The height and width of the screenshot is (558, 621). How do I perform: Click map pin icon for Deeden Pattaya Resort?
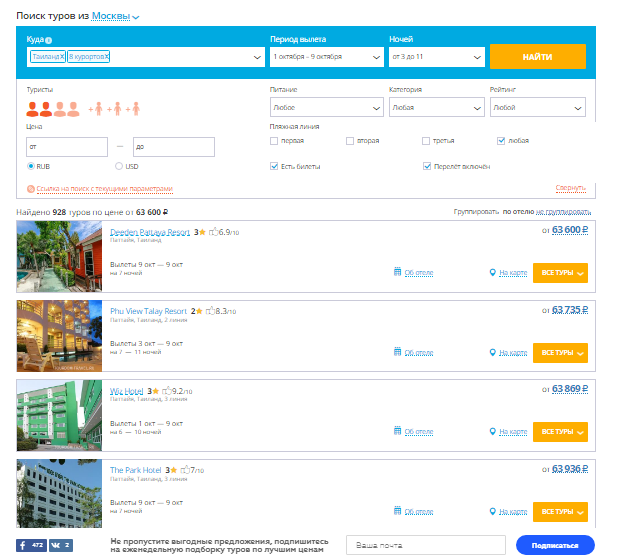coord(492,272)
